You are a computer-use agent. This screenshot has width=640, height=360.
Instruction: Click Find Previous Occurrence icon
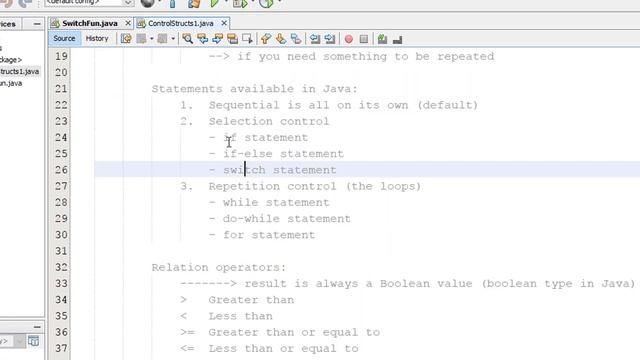point(202,39)
